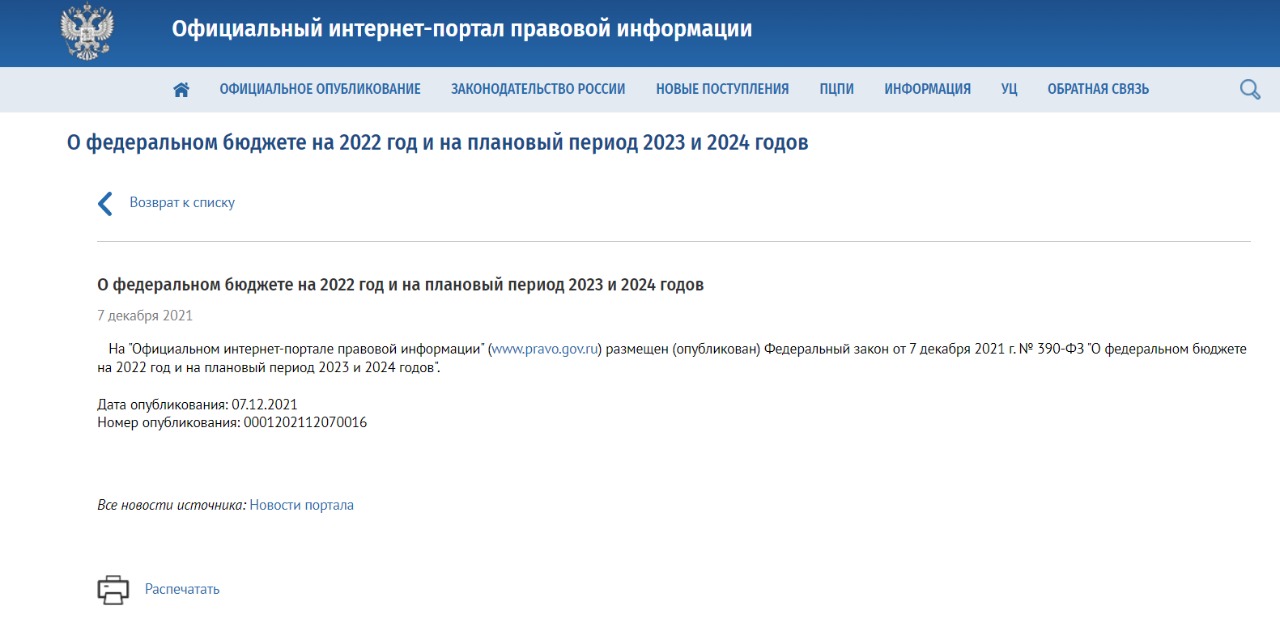This screenshot has width=1280, height=627.
Task: Open the Обратная связь page
Action: (1098, 89)
